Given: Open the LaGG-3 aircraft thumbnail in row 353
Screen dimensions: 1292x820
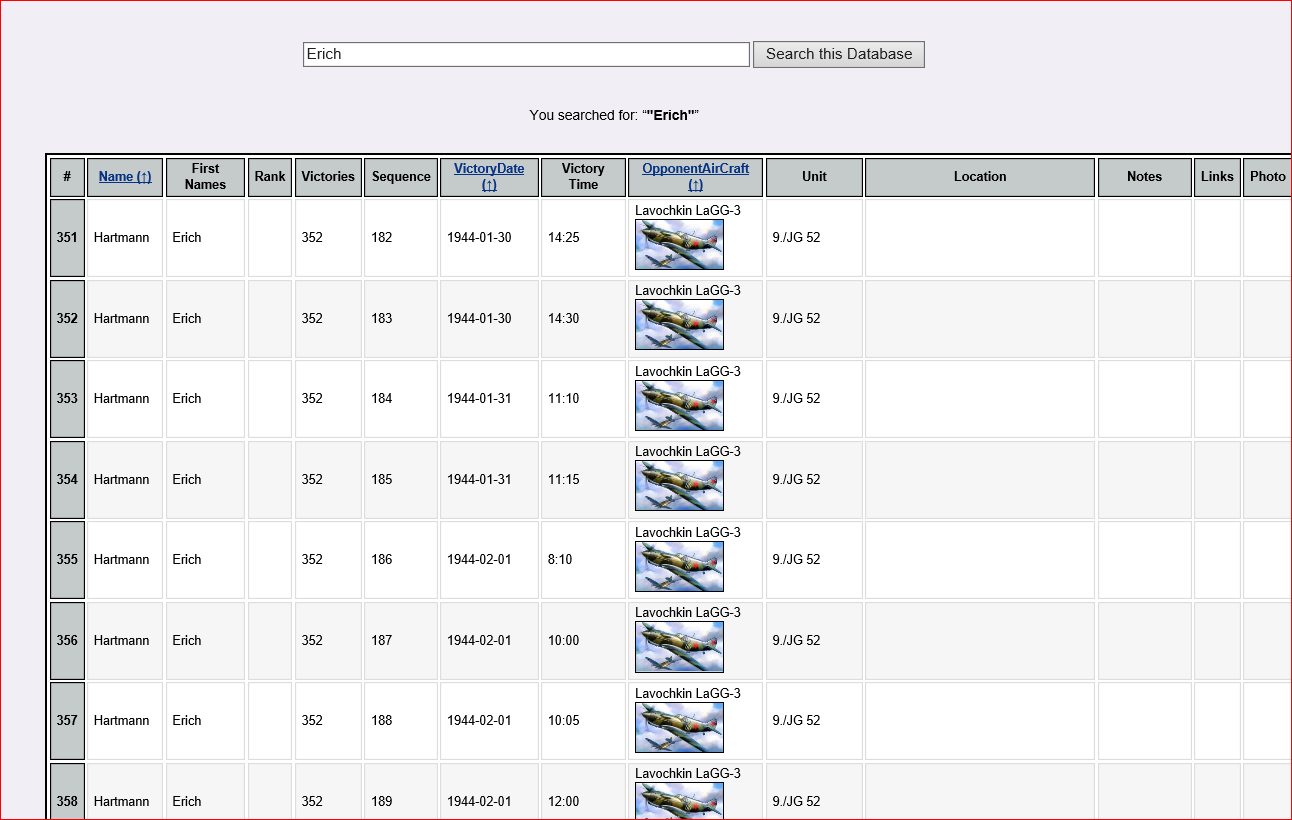Looking at the screenshot, I should click(679, 406).
